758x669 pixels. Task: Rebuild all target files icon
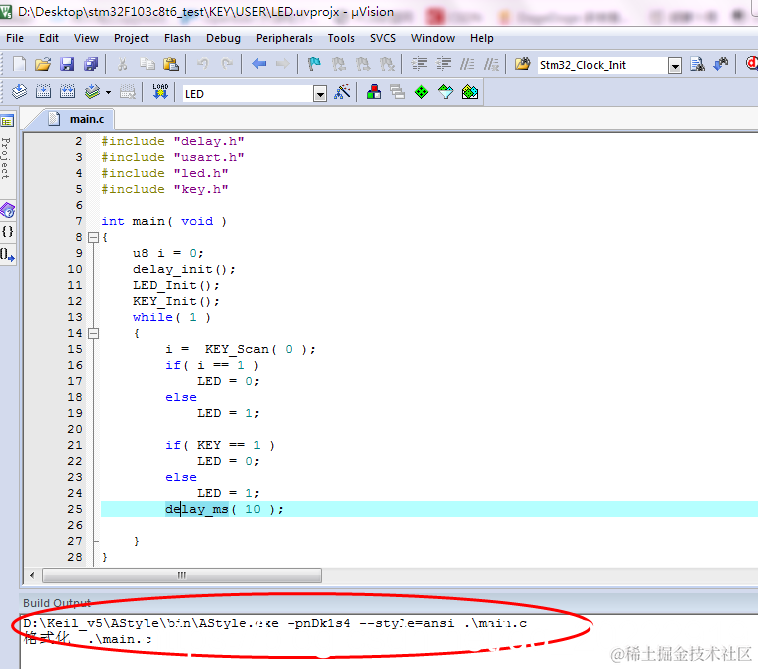pos(67,91)
